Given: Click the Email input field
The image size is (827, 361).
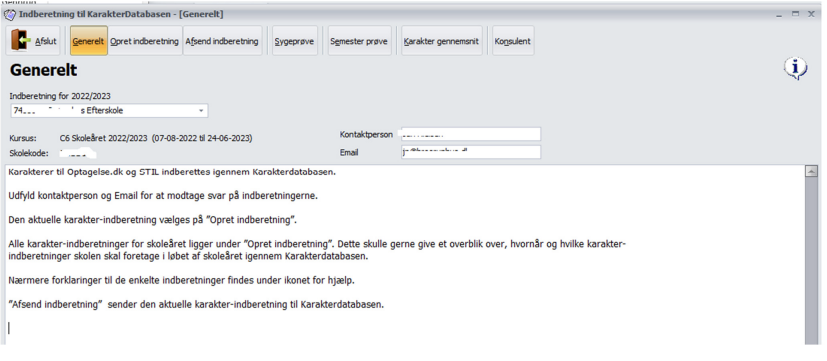Looking at the screenshot, I should 470,152.
